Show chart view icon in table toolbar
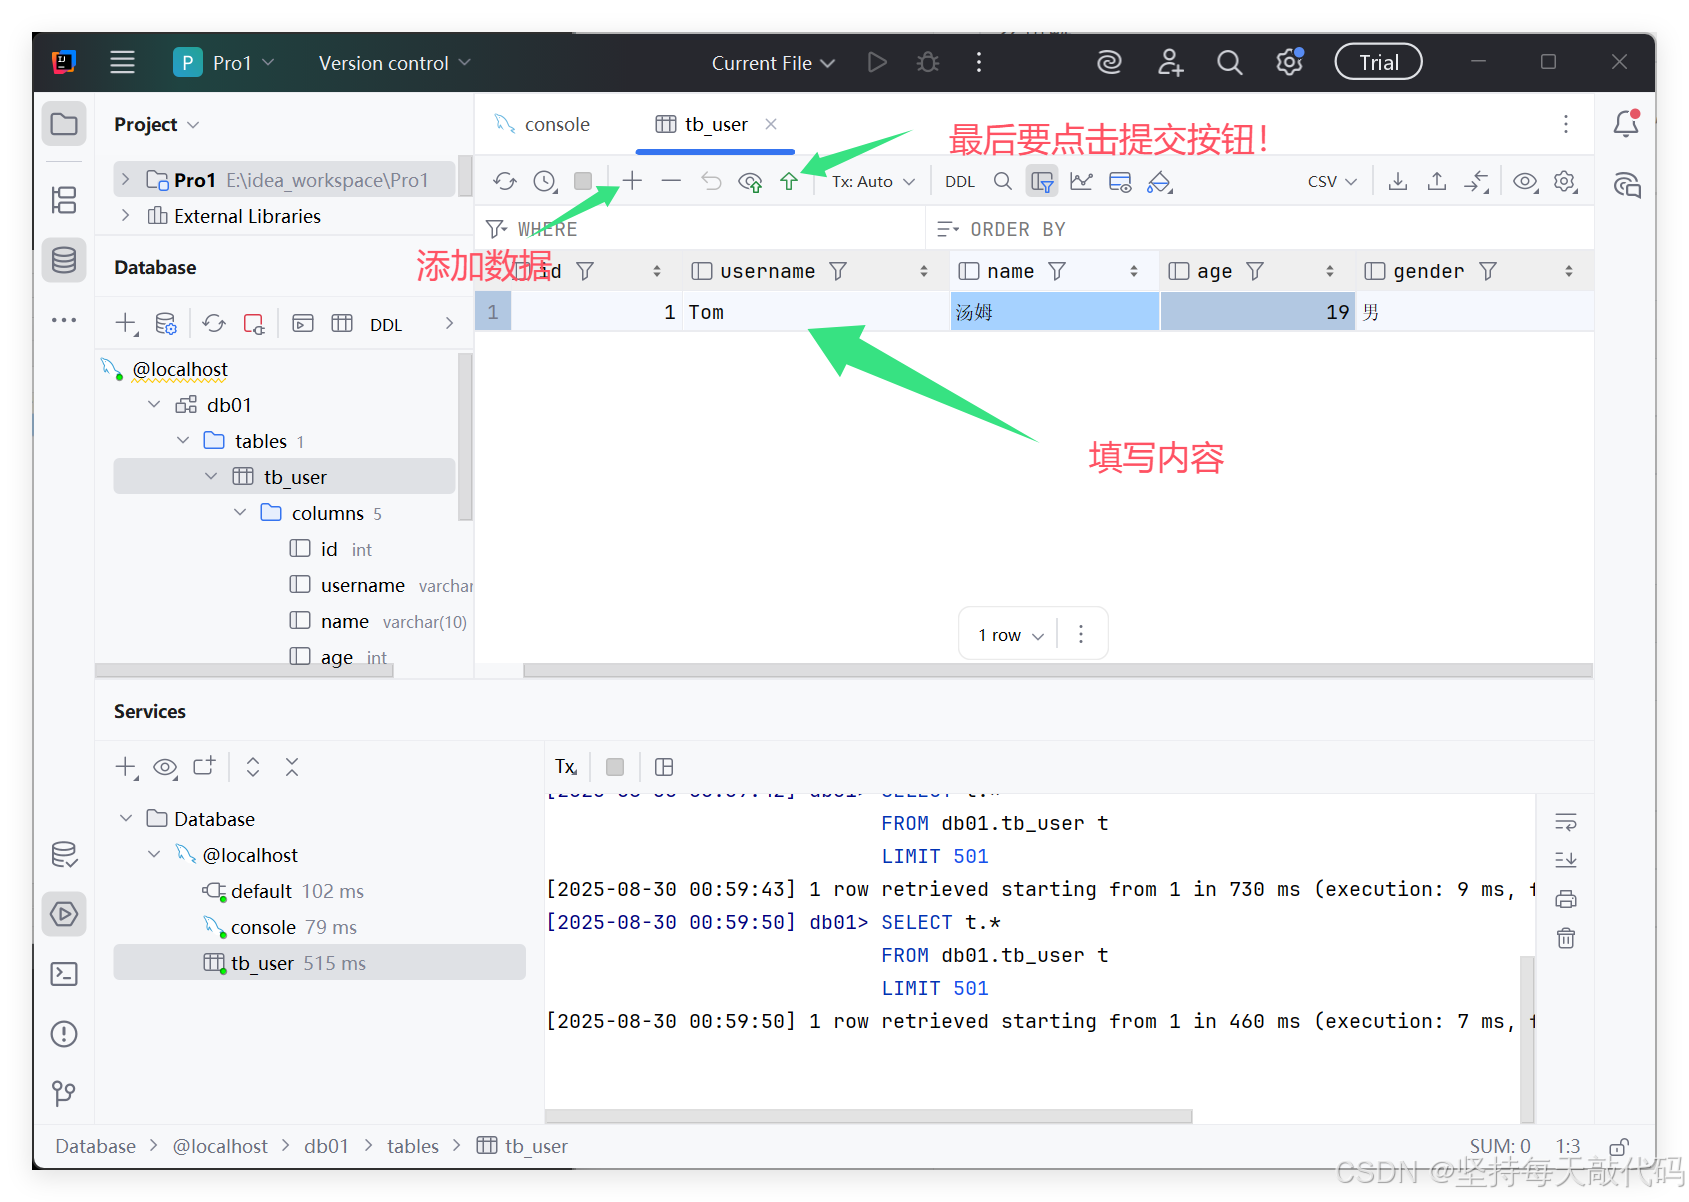 click(1081, 181)
